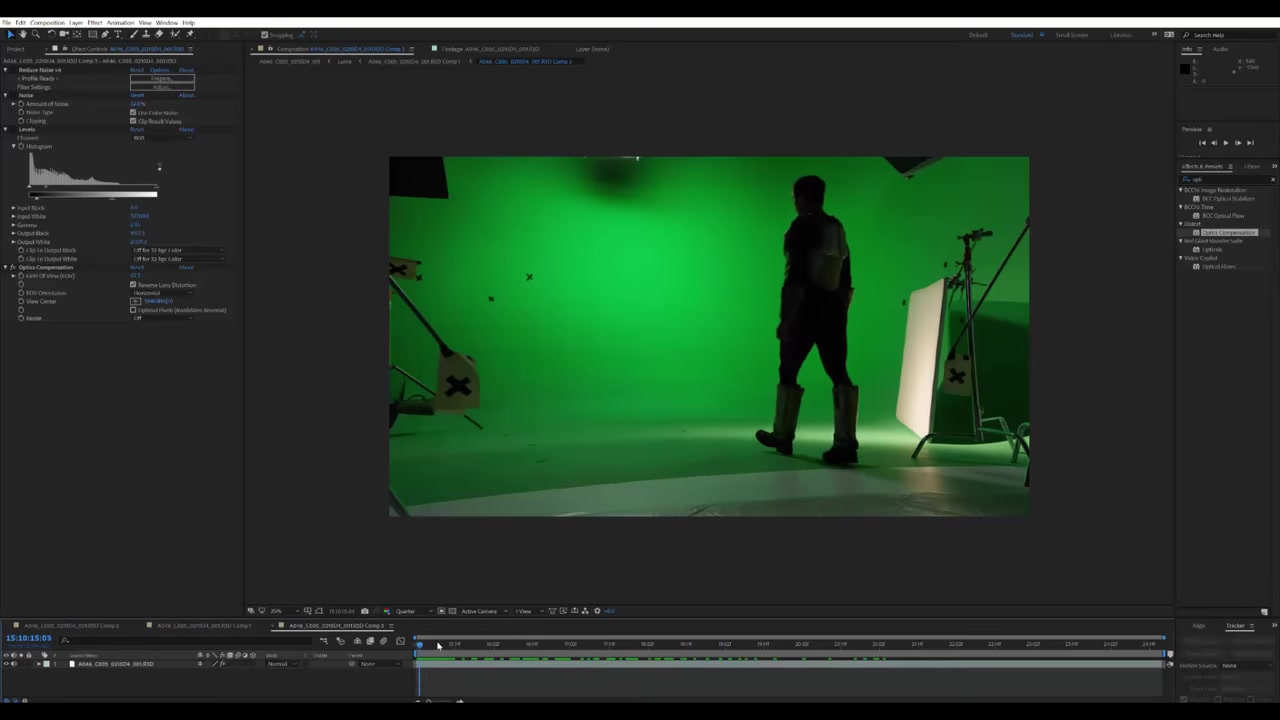
Task: Select the Hand tool
Action: pos(23,34)
